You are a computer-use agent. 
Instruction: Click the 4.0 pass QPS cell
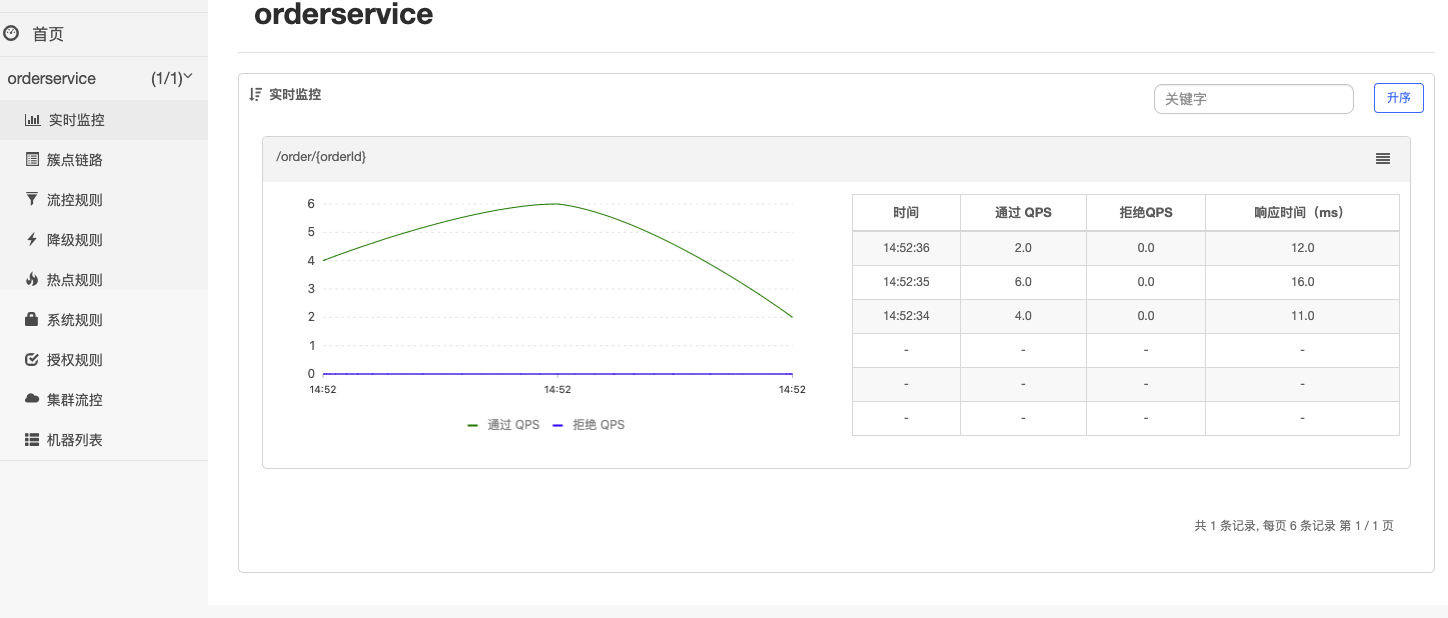[x=1023, y=316]
